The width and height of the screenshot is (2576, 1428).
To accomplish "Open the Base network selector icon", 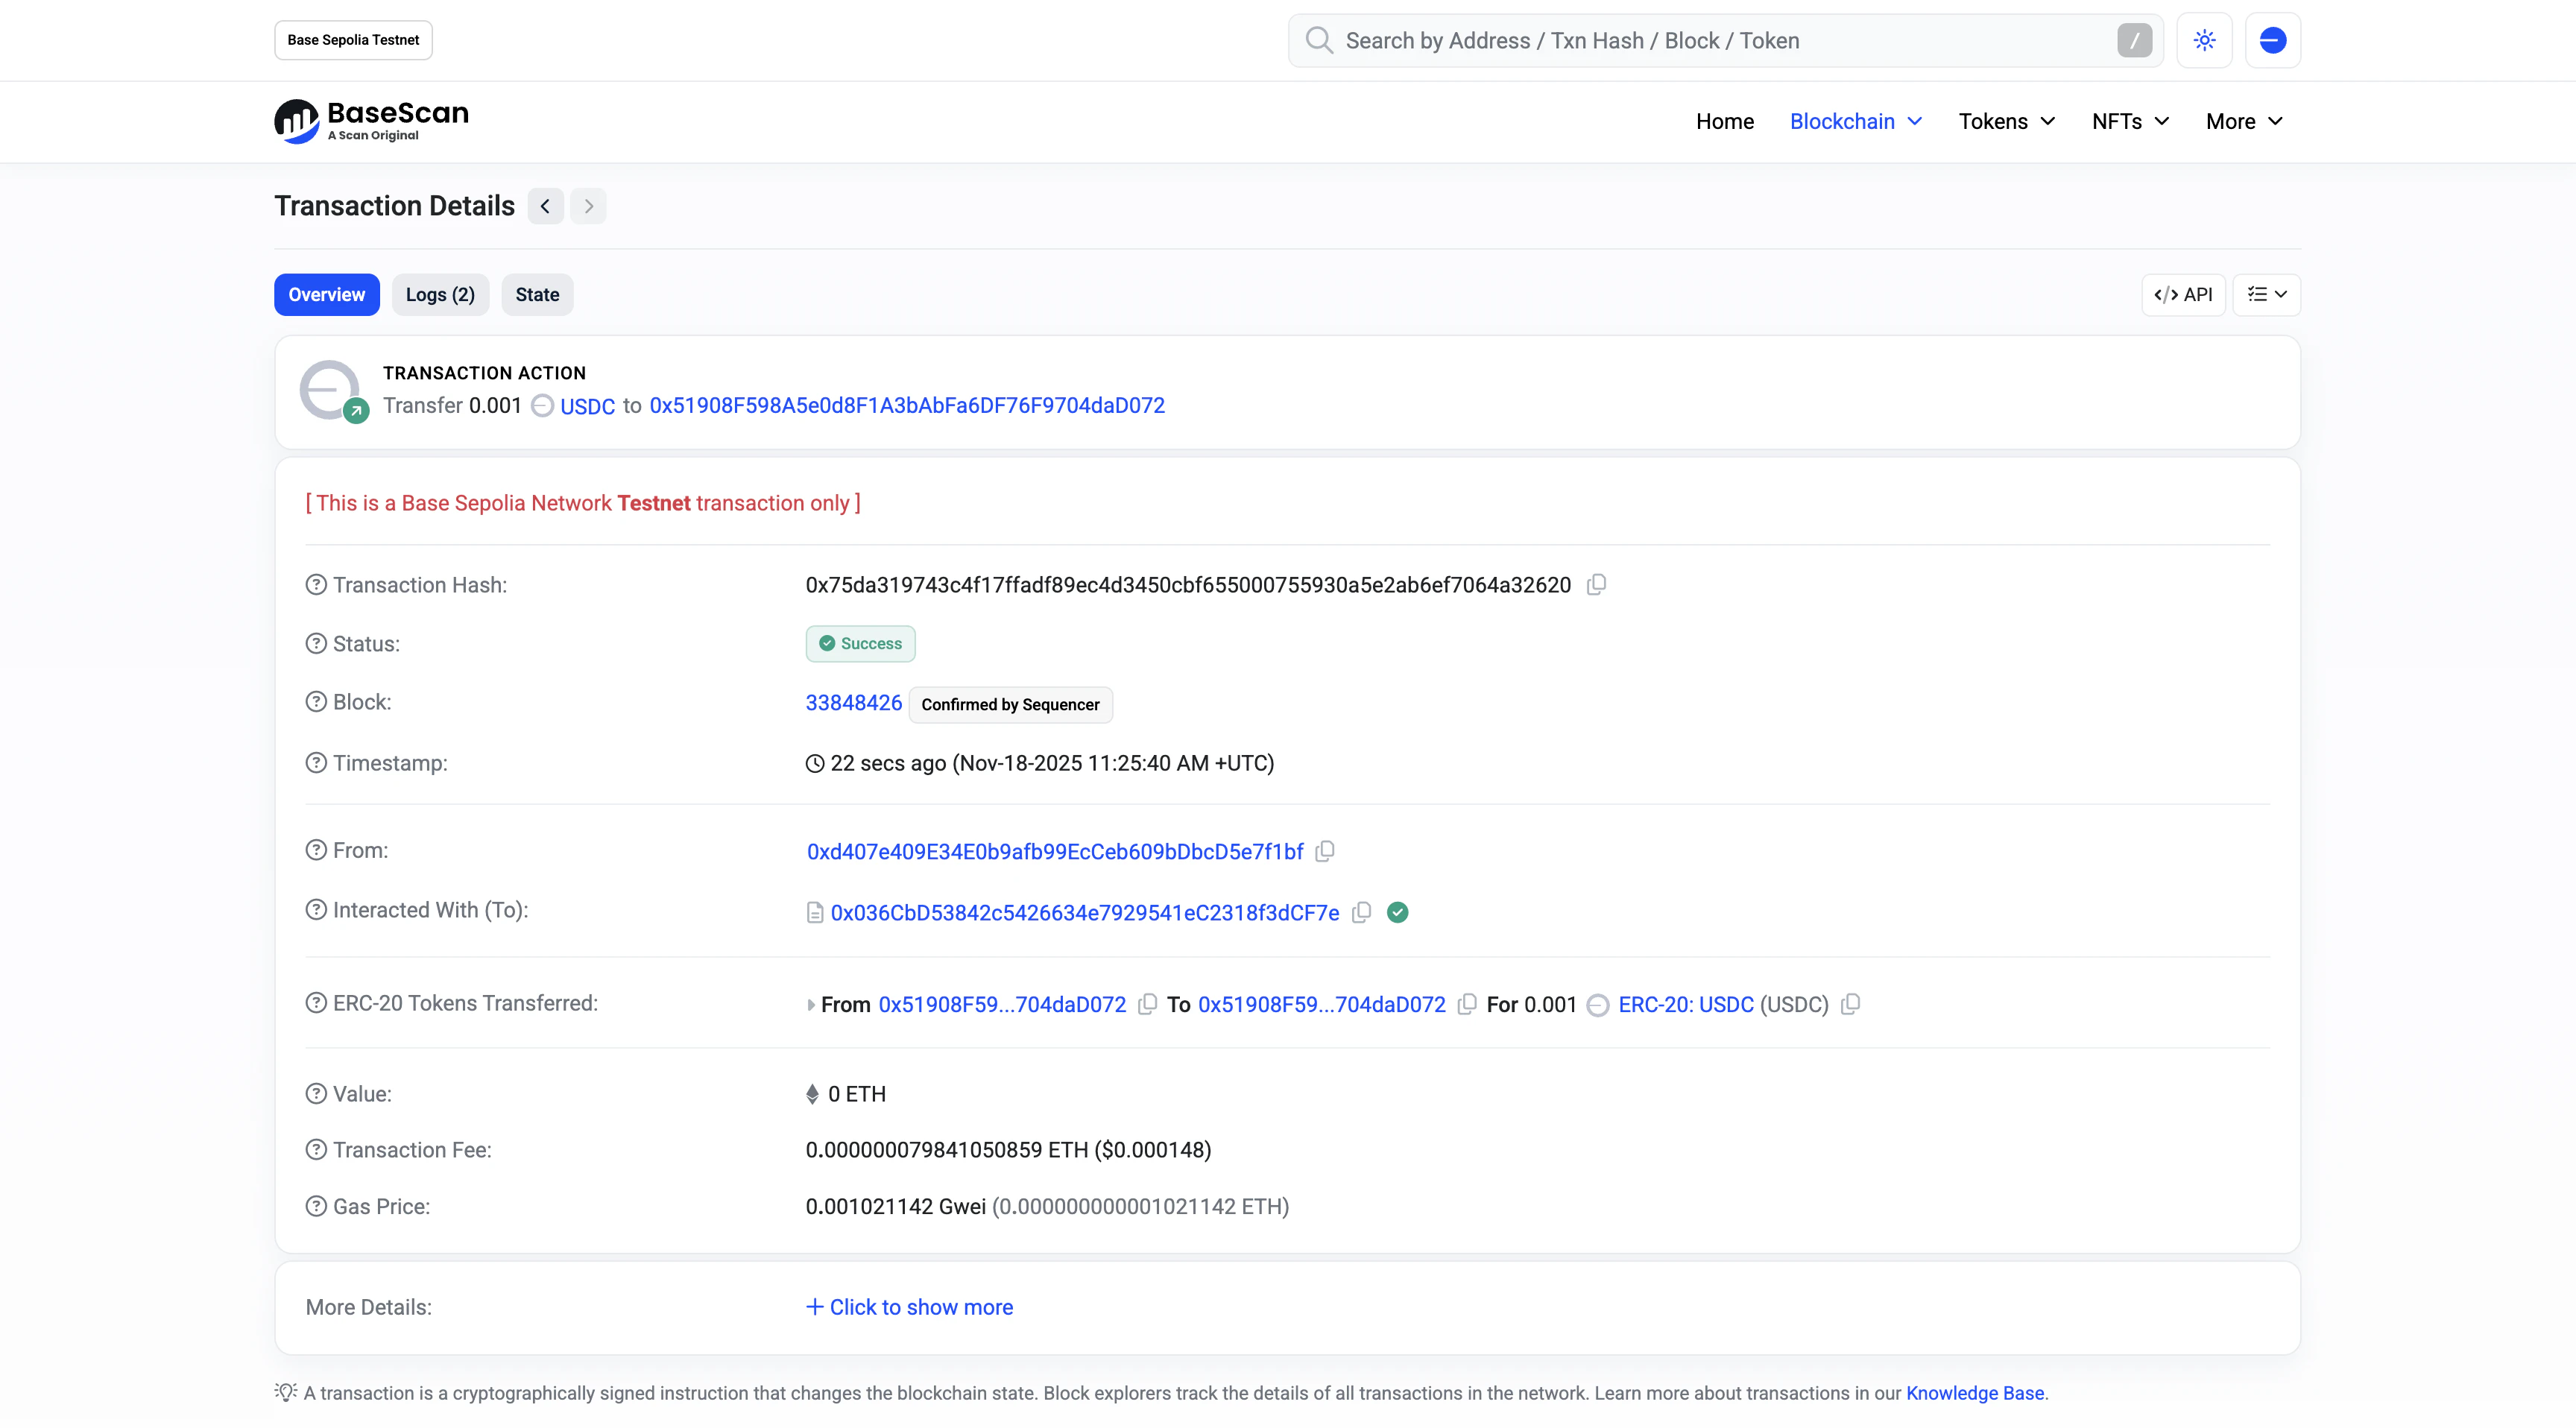I will pos(2272,40).
